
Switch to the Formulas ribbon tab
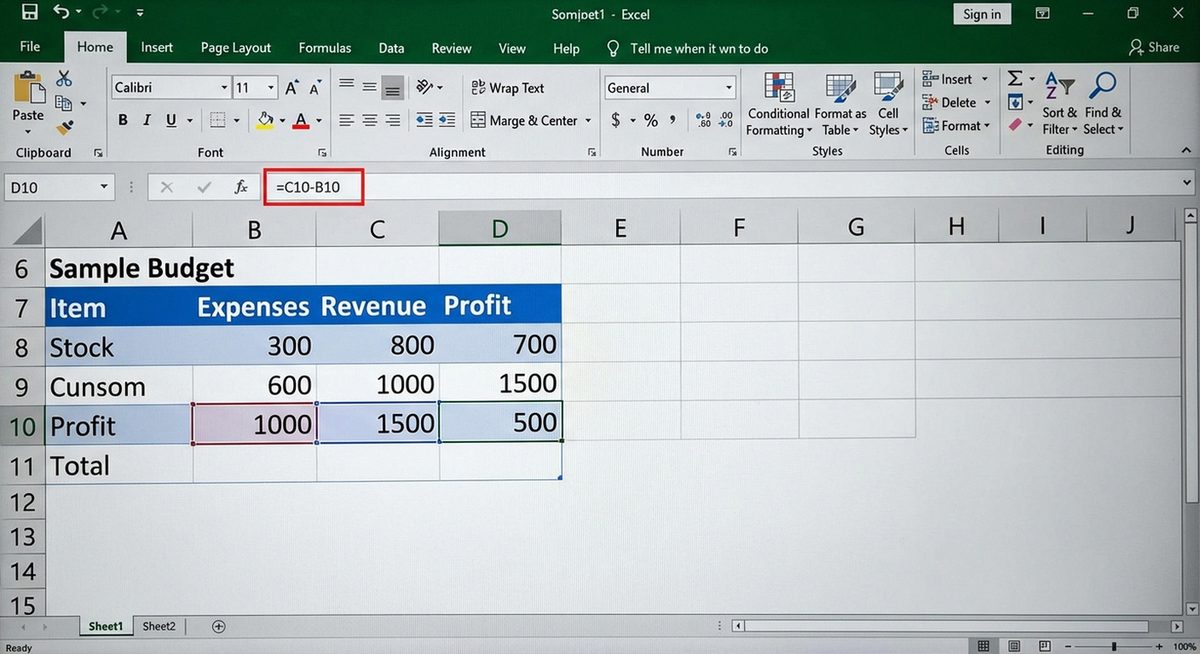tap(324, 47)
